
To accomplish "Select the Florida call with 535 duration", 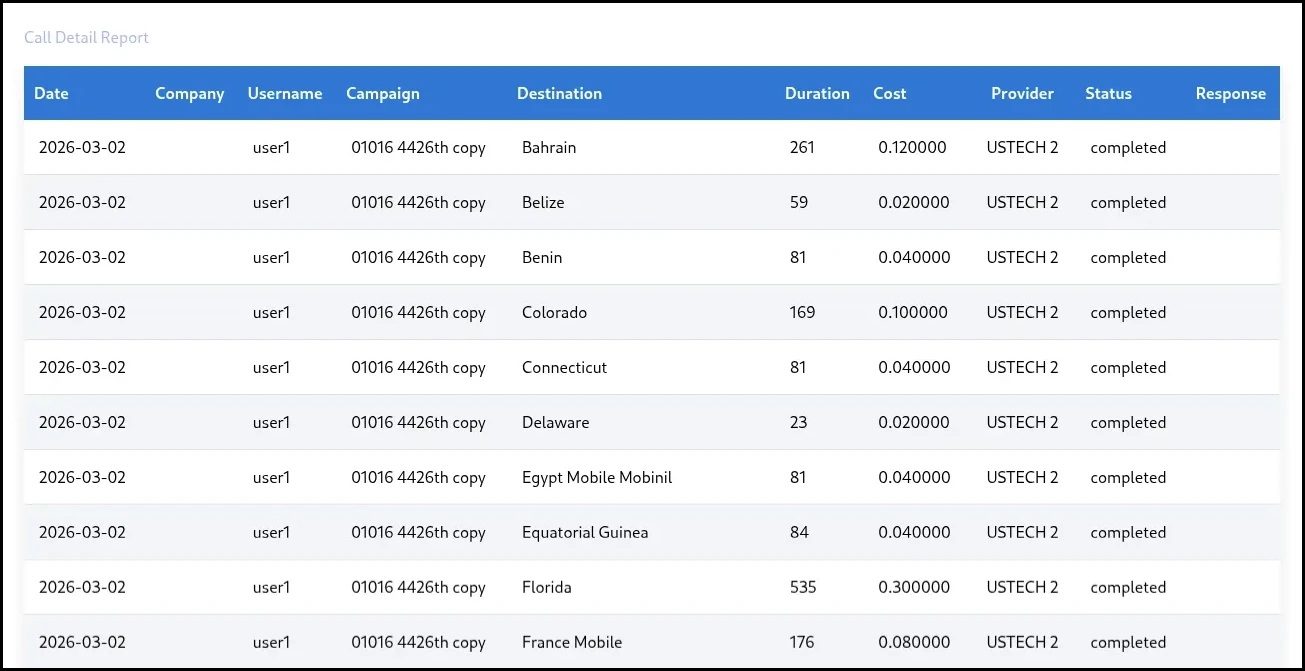I will click(547, 587).
